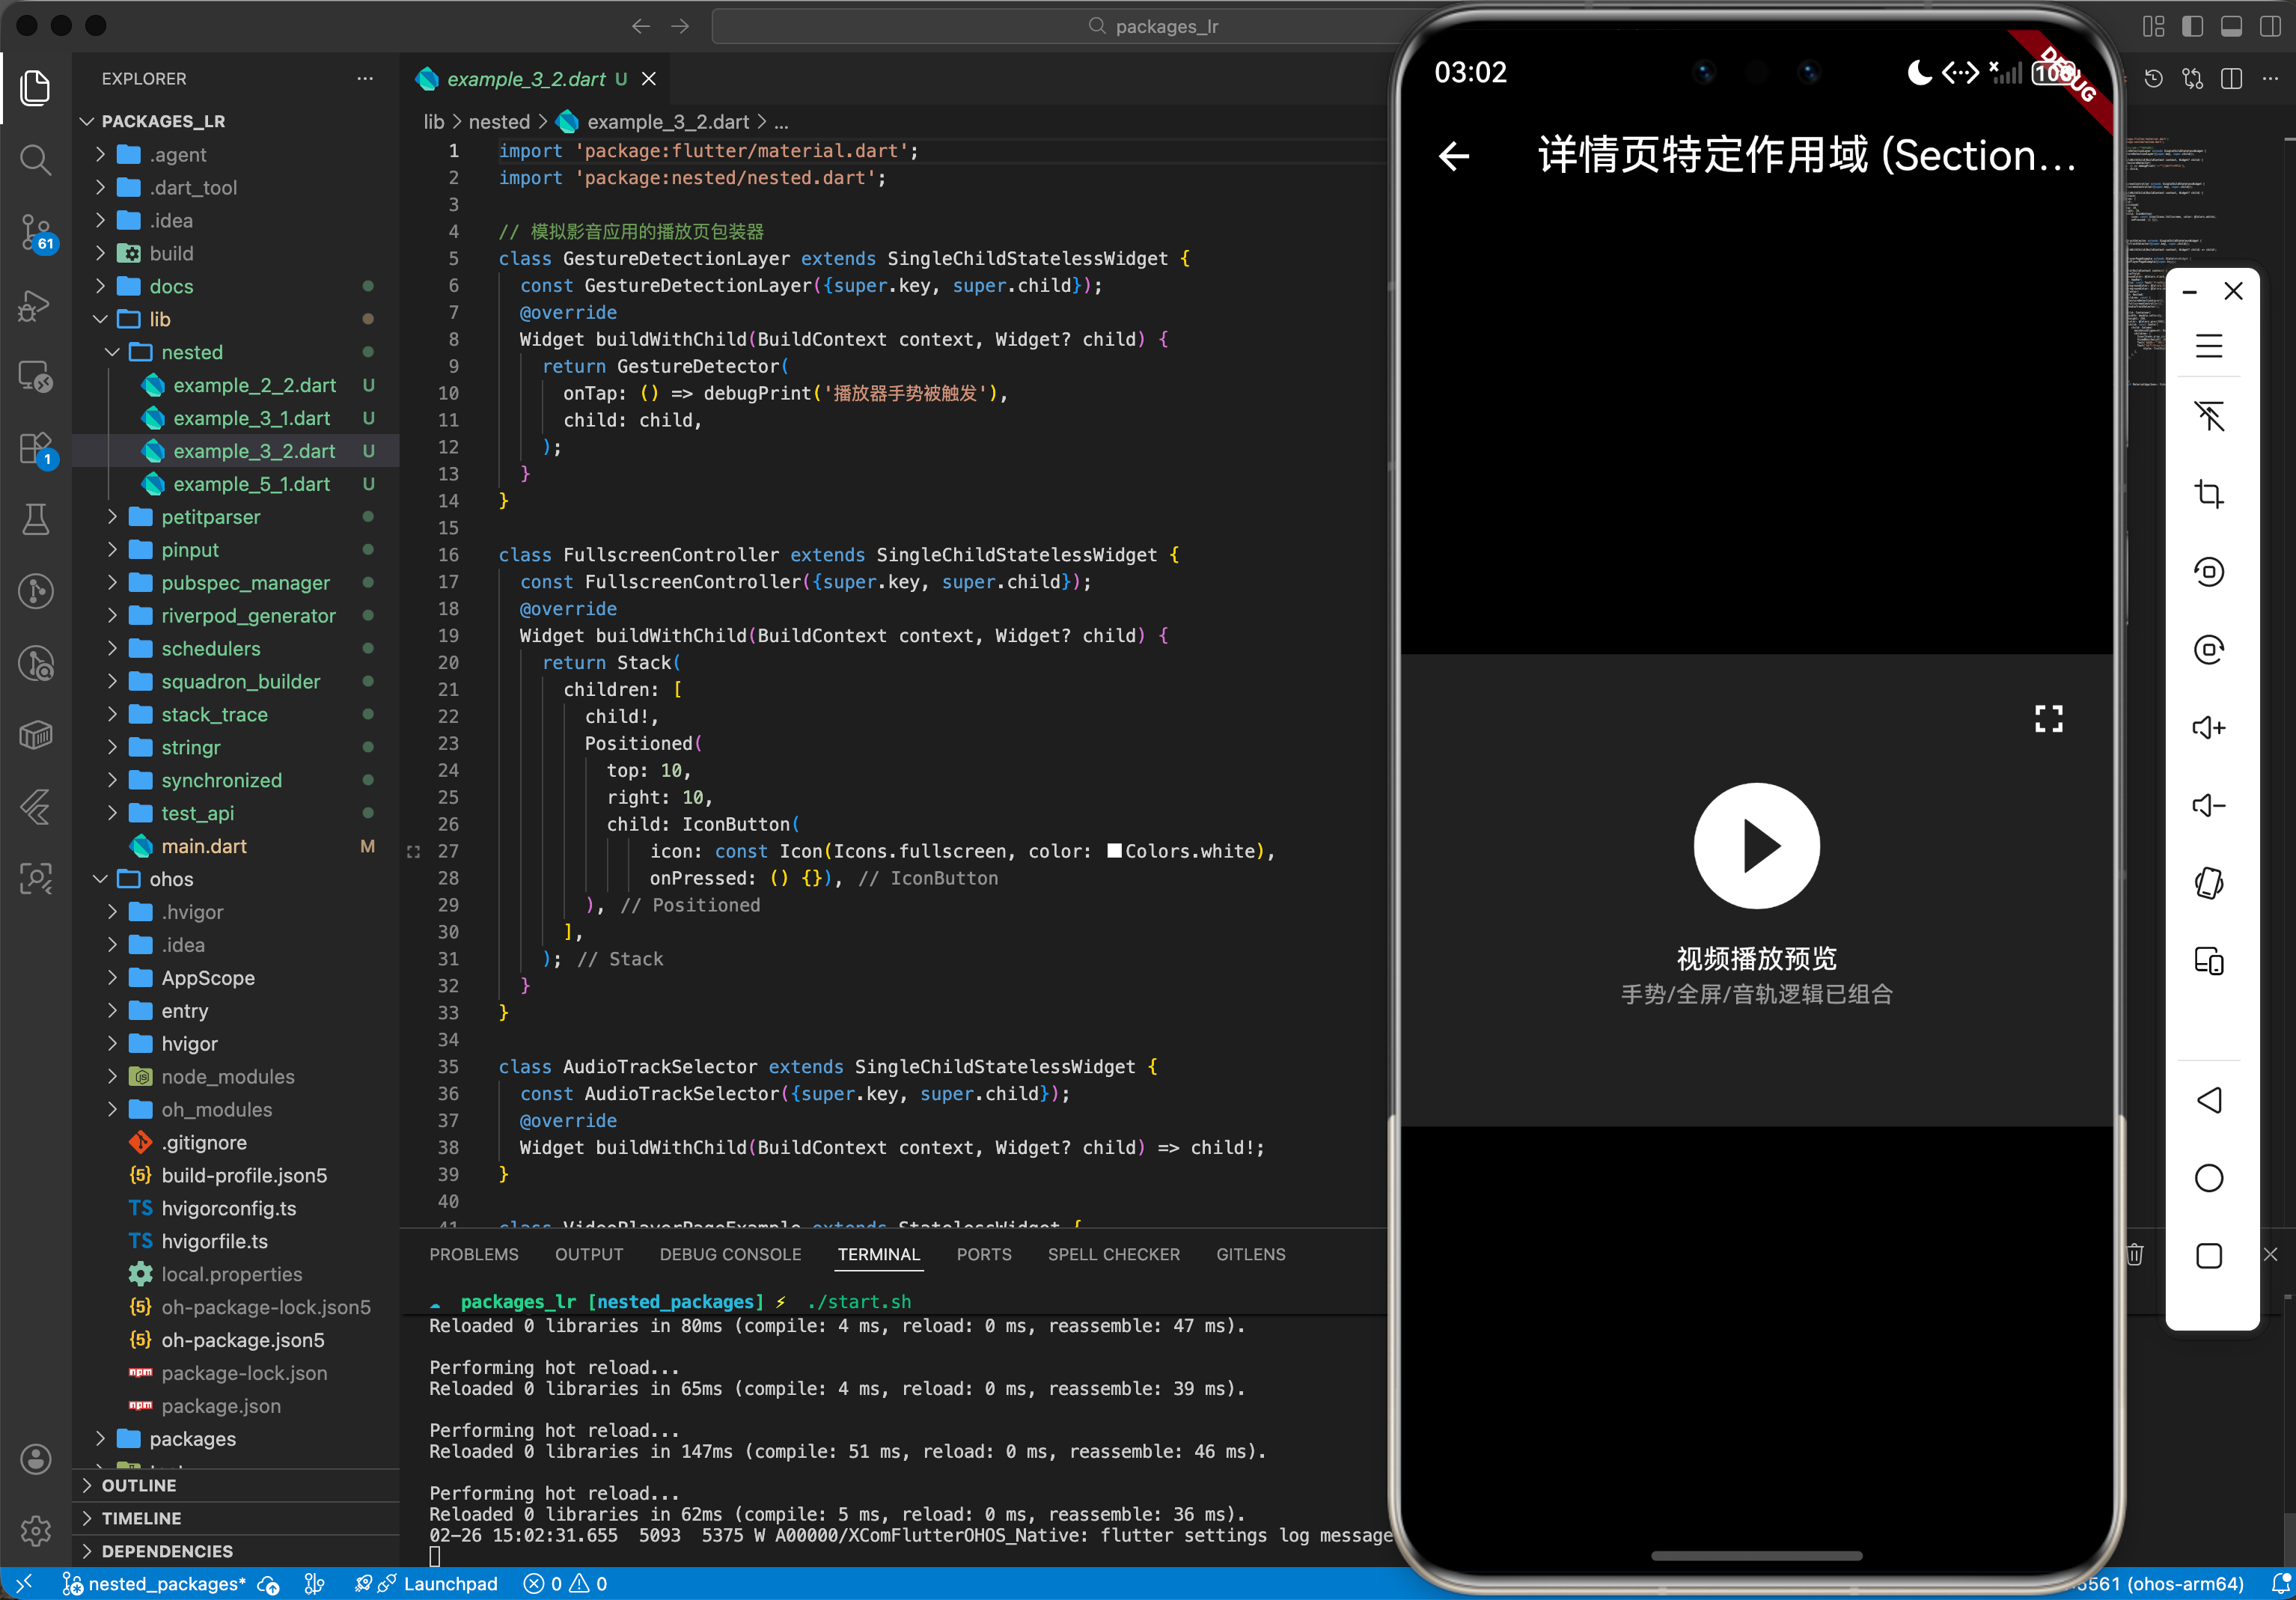Image resolution: width=2296 pixels, height=1600 pixels.
Task: Click the Explorer more actions ellipsis
Action: (365, 78)
